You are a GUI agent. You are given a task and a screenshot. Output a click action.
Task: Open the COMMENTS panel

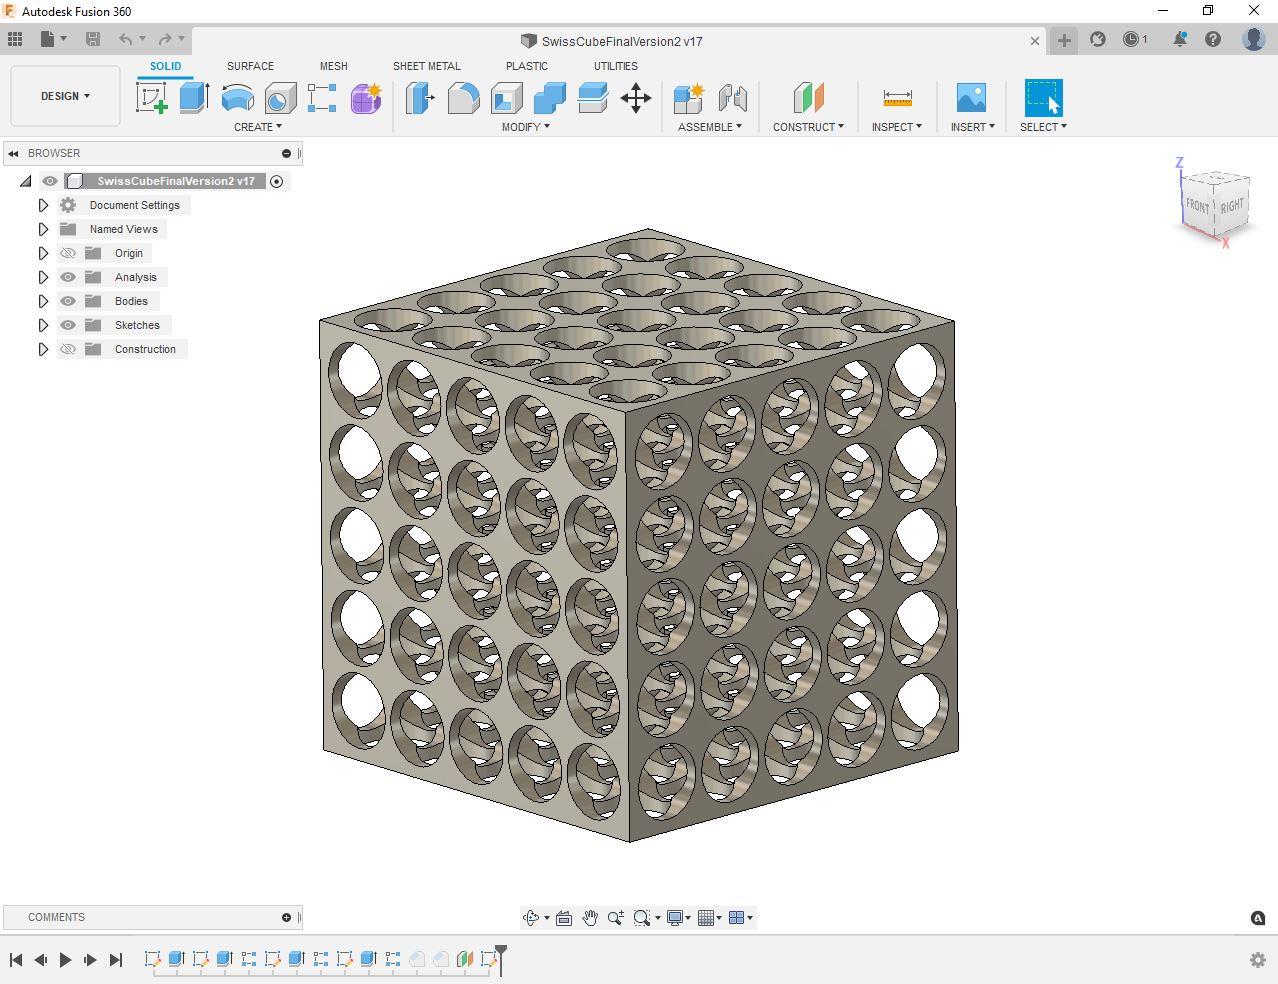[57, 917]
